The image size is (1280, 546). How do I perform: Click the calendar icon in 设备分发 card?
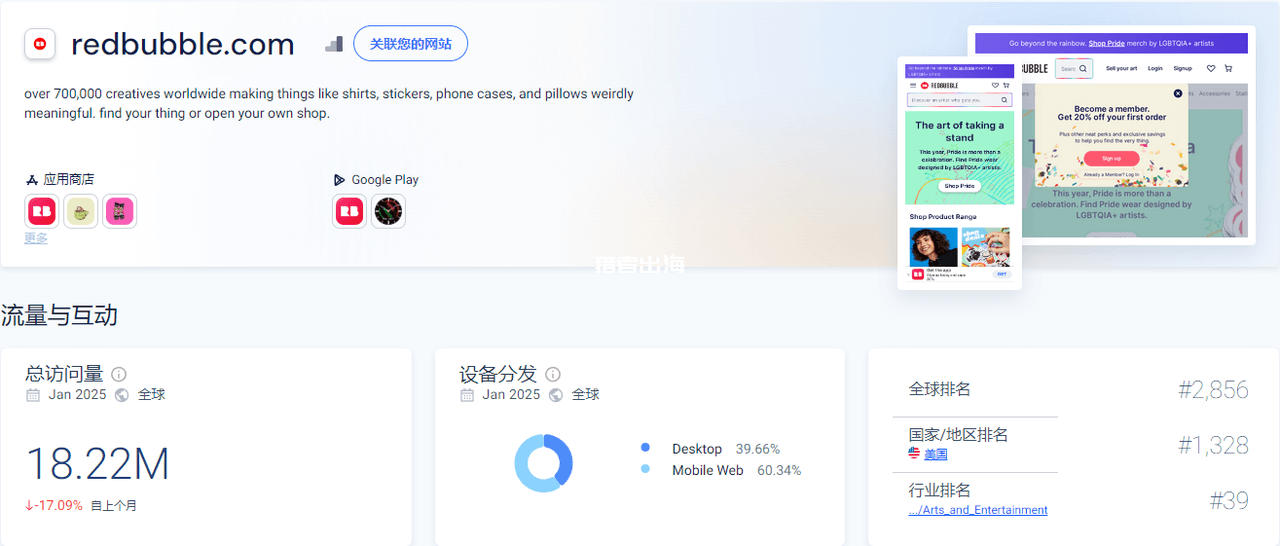coord(467,395)
